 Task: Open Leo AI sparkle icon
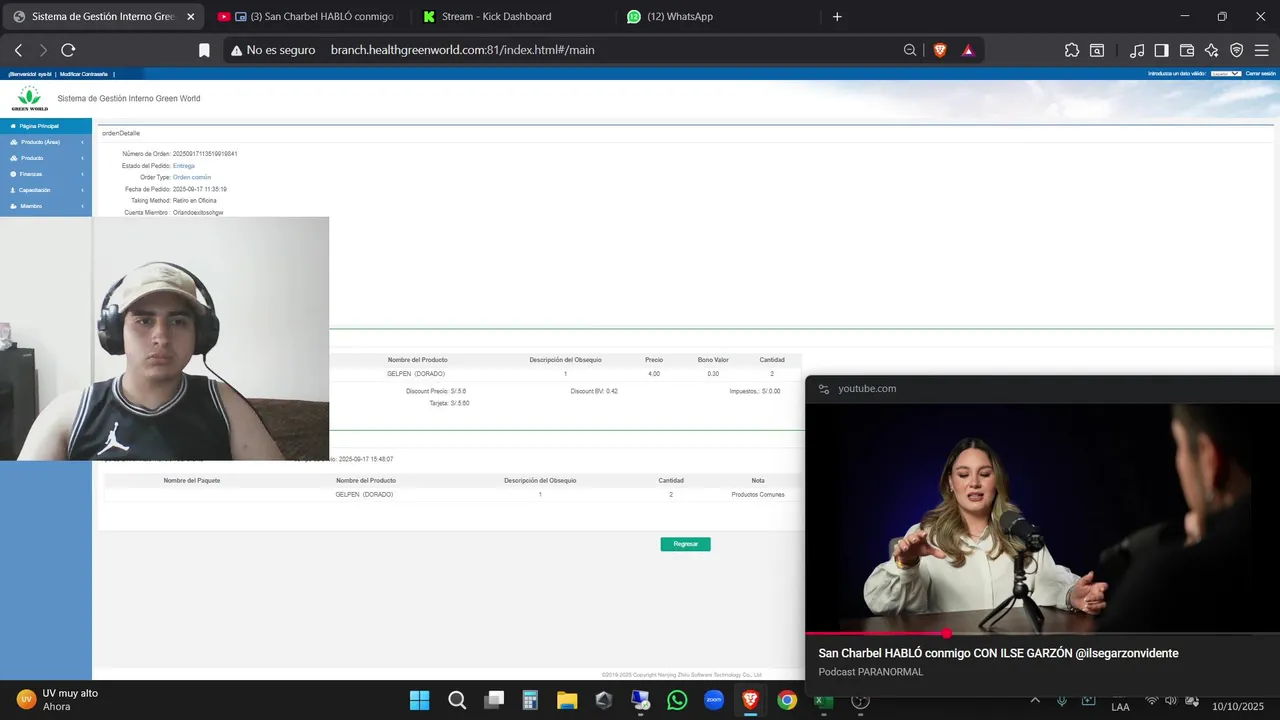(x=1212, y=50)
